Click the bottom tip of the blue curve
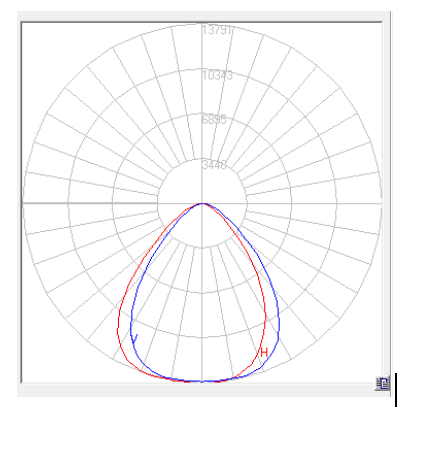The image size is (429, 453). [202, 381]
